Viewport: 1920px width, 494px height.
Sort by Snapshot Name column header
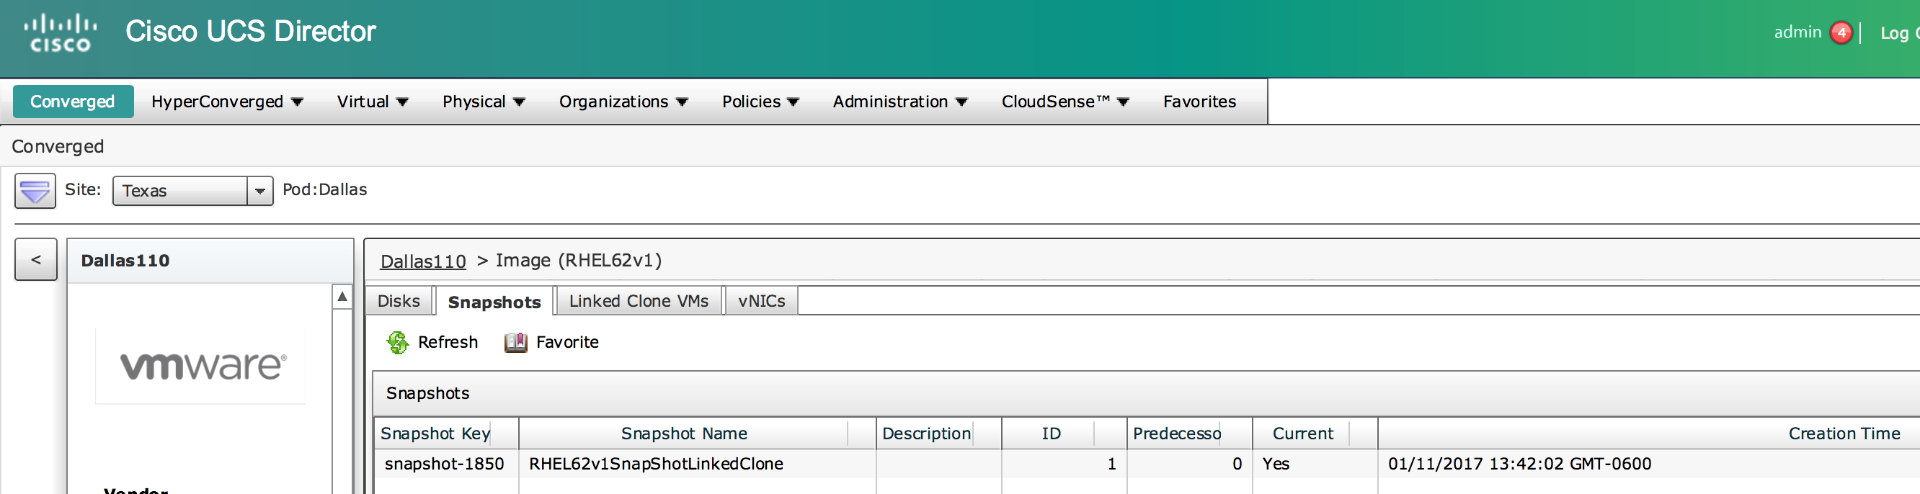(x=697, y=434)
